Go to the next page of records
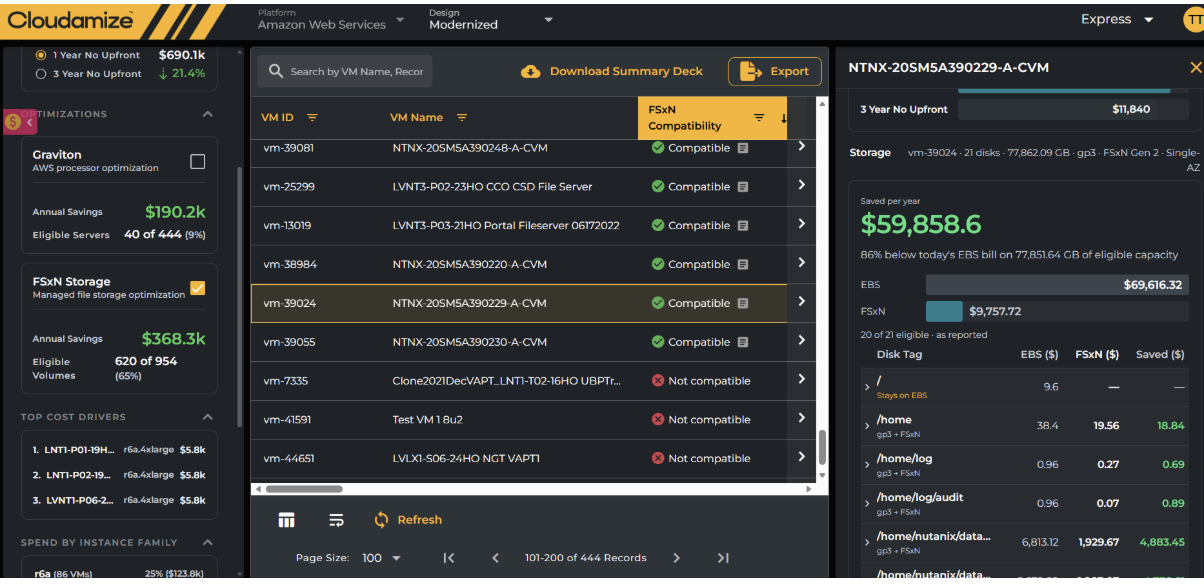1204x584 pixels. [677, 558]
